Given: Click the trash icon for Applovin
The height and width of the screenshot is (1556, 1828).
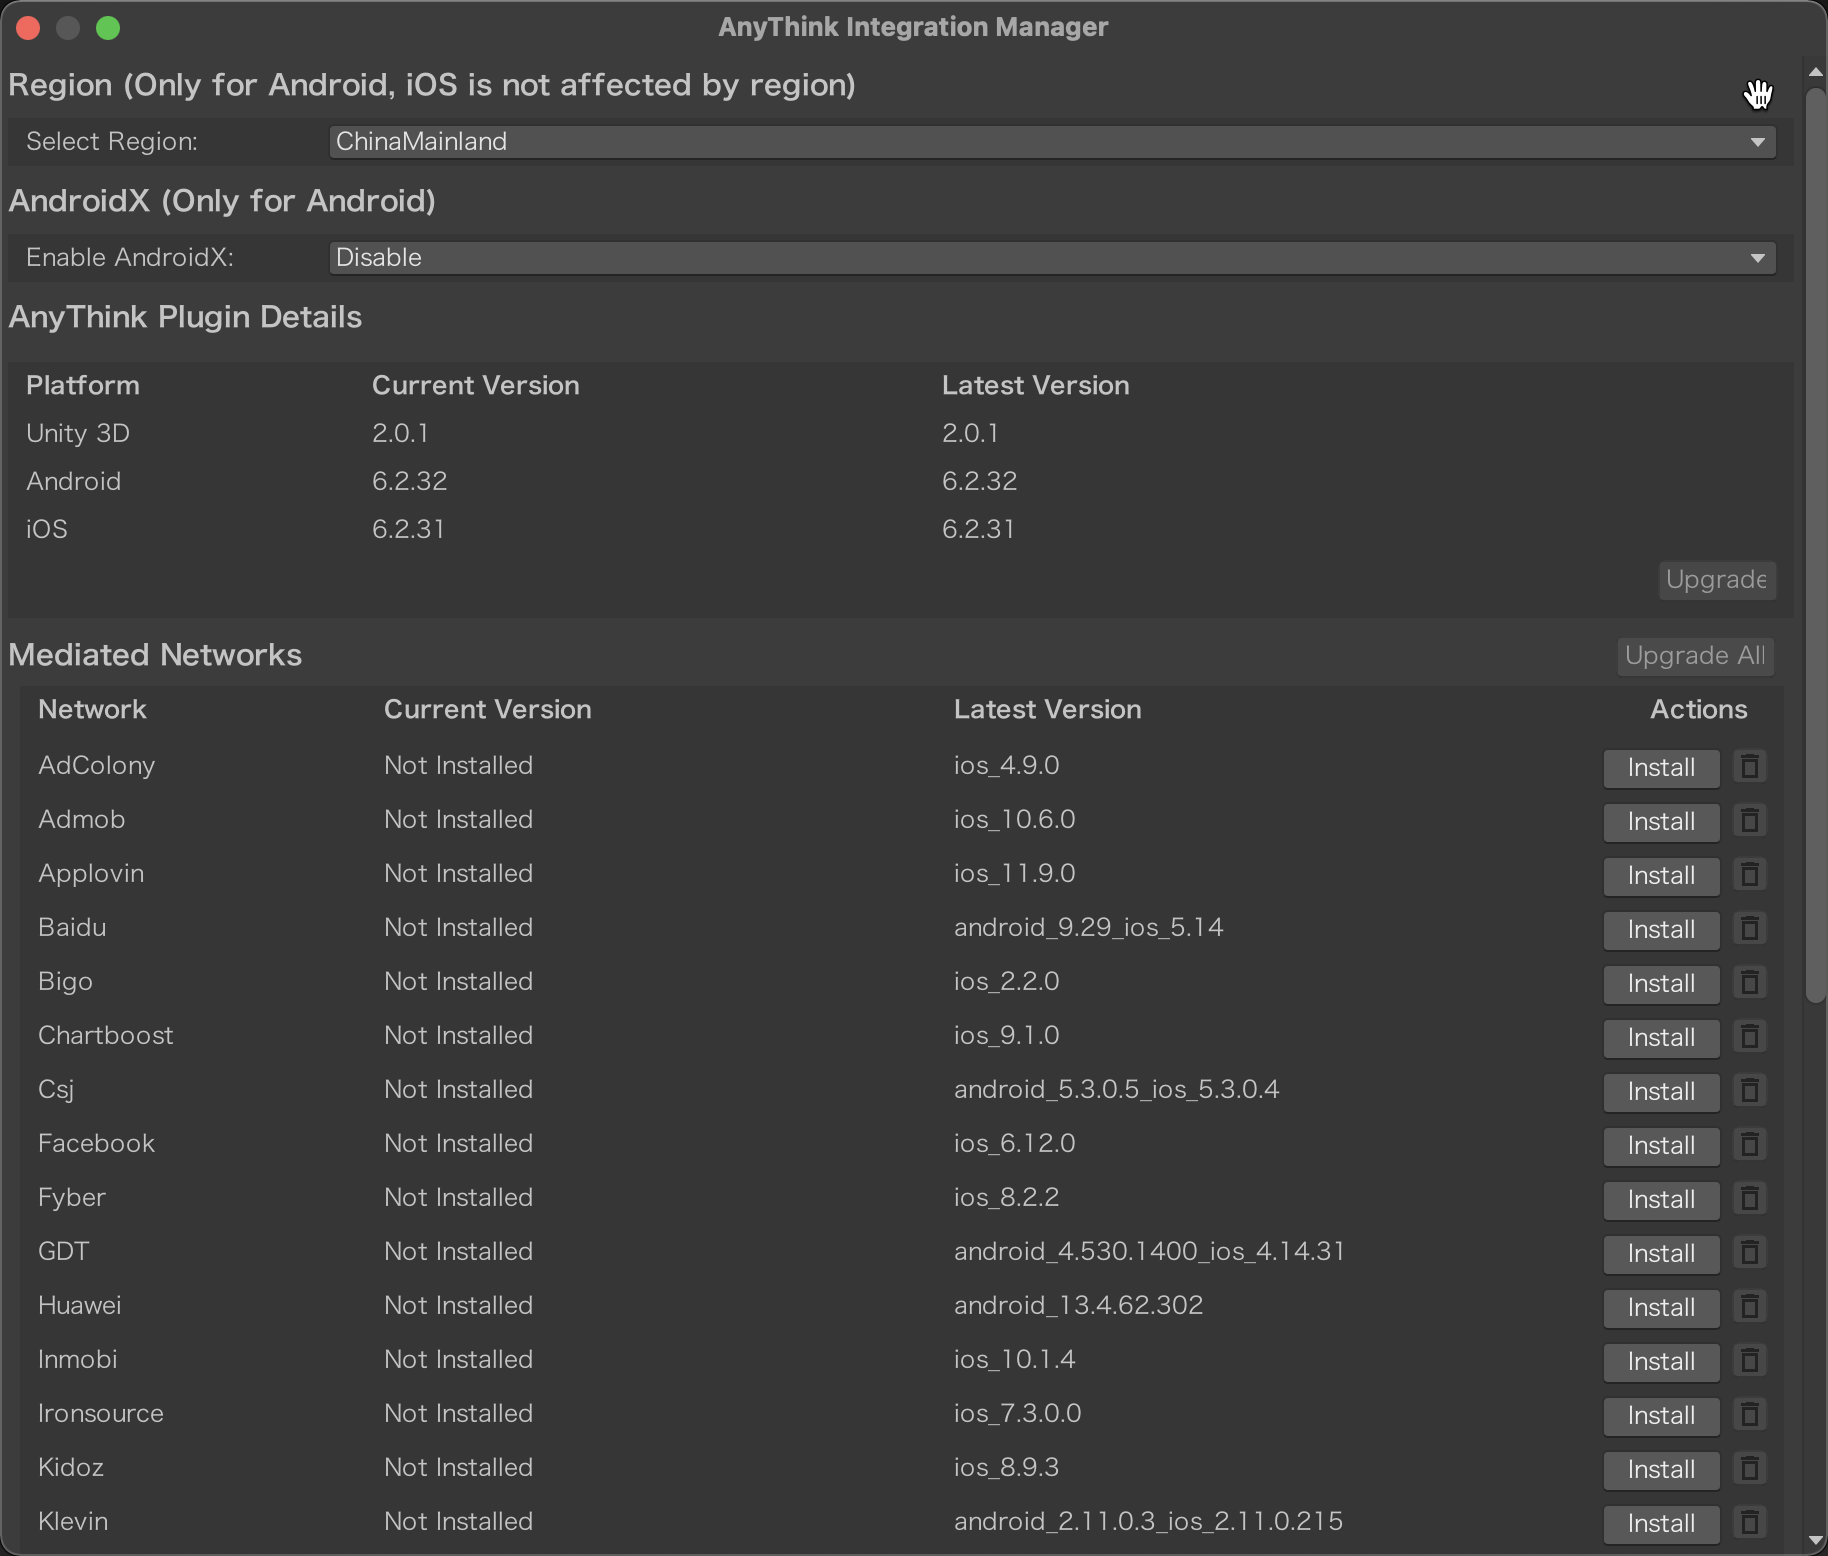Looking at the screenshot, I should pos(1749,875).
